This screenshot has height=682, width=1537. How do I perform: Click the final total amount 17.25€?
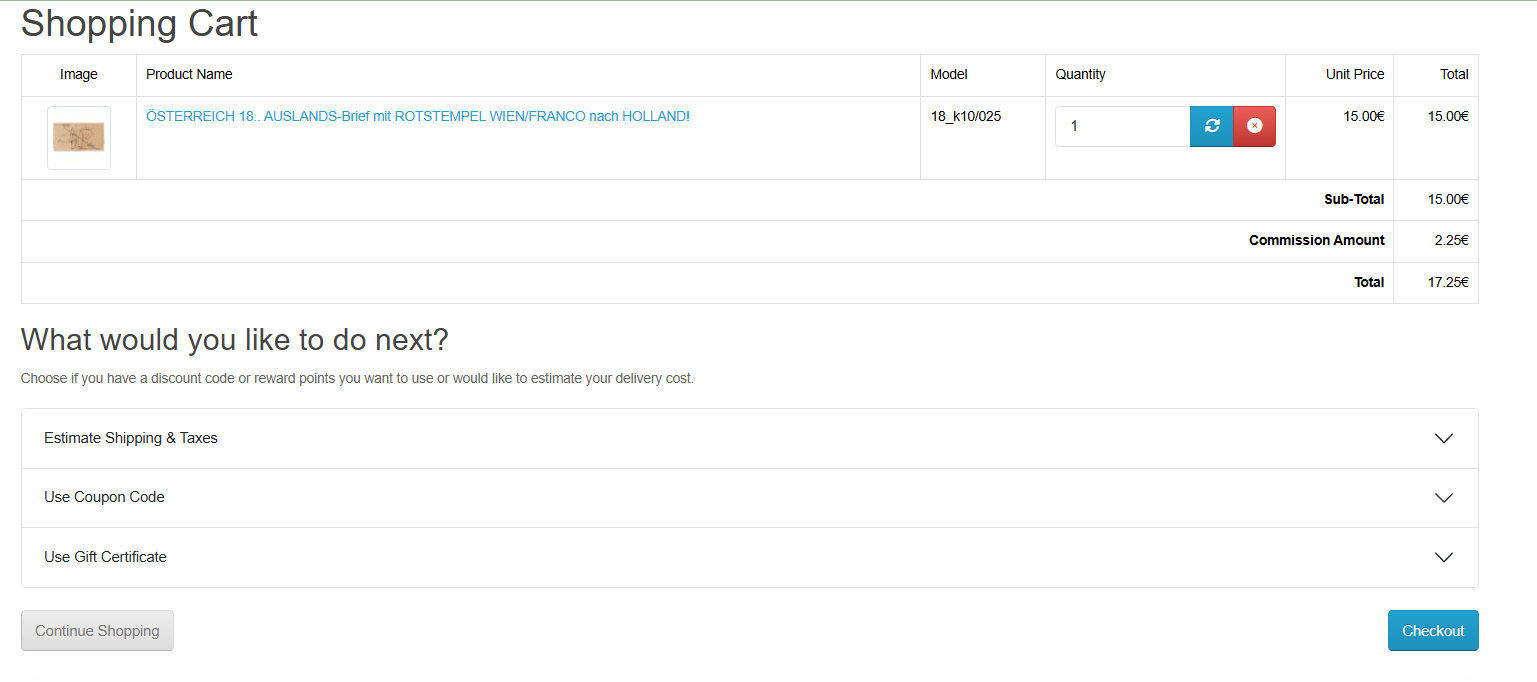1447,283
